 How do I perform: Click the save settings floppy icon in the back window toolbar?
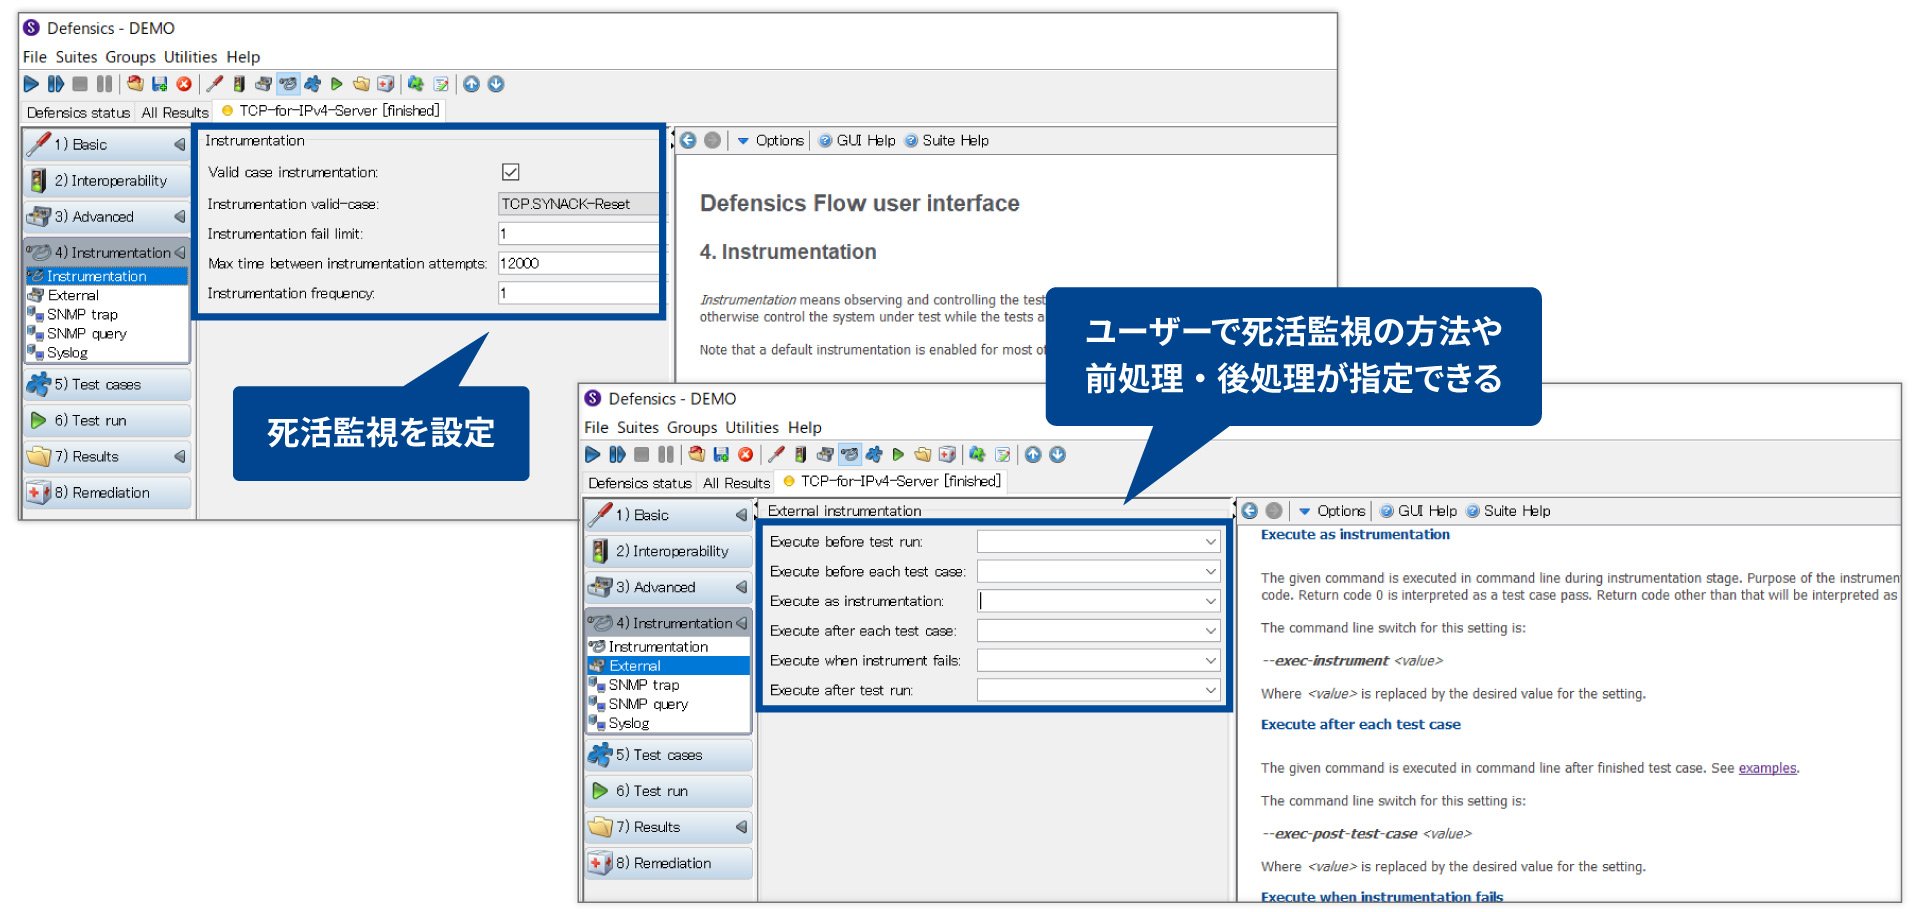click(x=159, y=84)
